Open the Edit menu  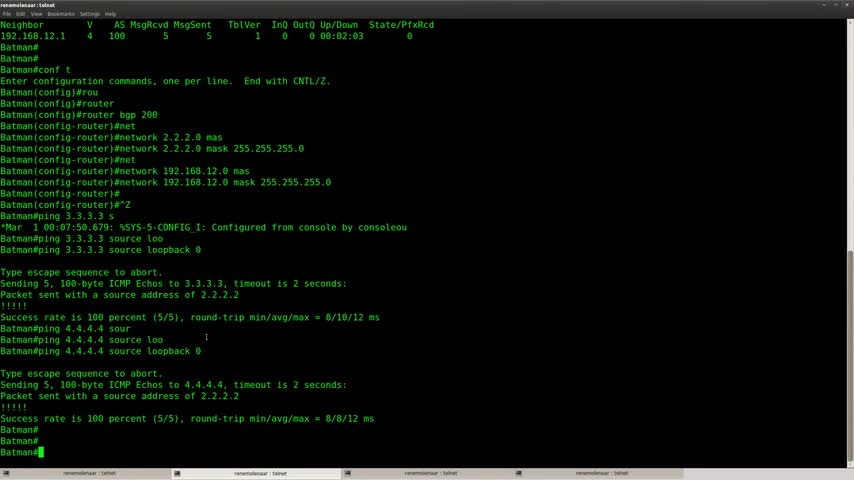[21, 14]
